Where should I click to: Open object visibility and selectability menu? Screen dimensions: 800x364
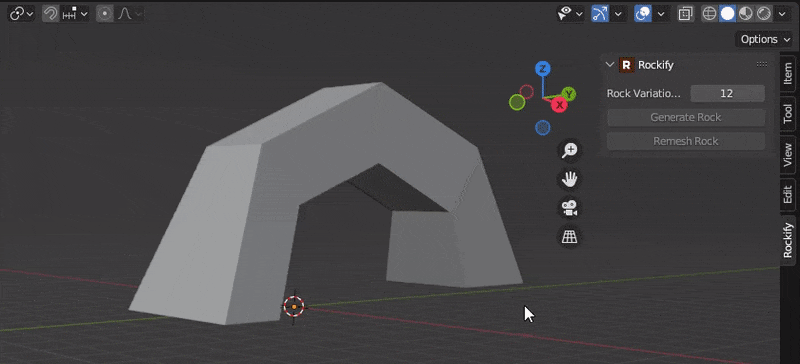point(570,14)
